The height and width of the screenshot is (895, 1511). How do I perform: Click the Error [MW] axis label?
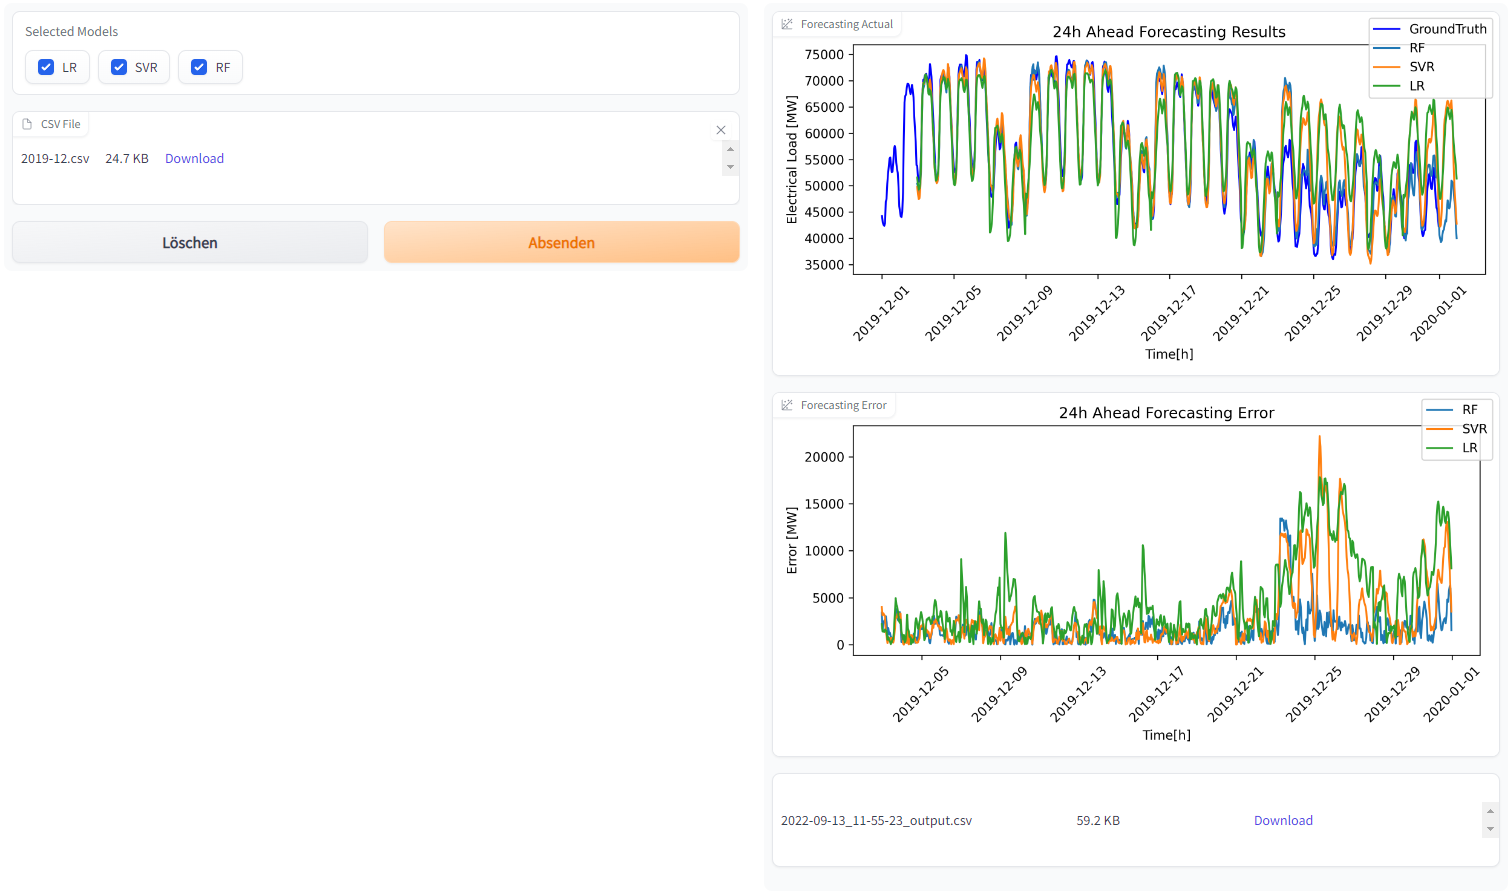click(x=792, y=540)
